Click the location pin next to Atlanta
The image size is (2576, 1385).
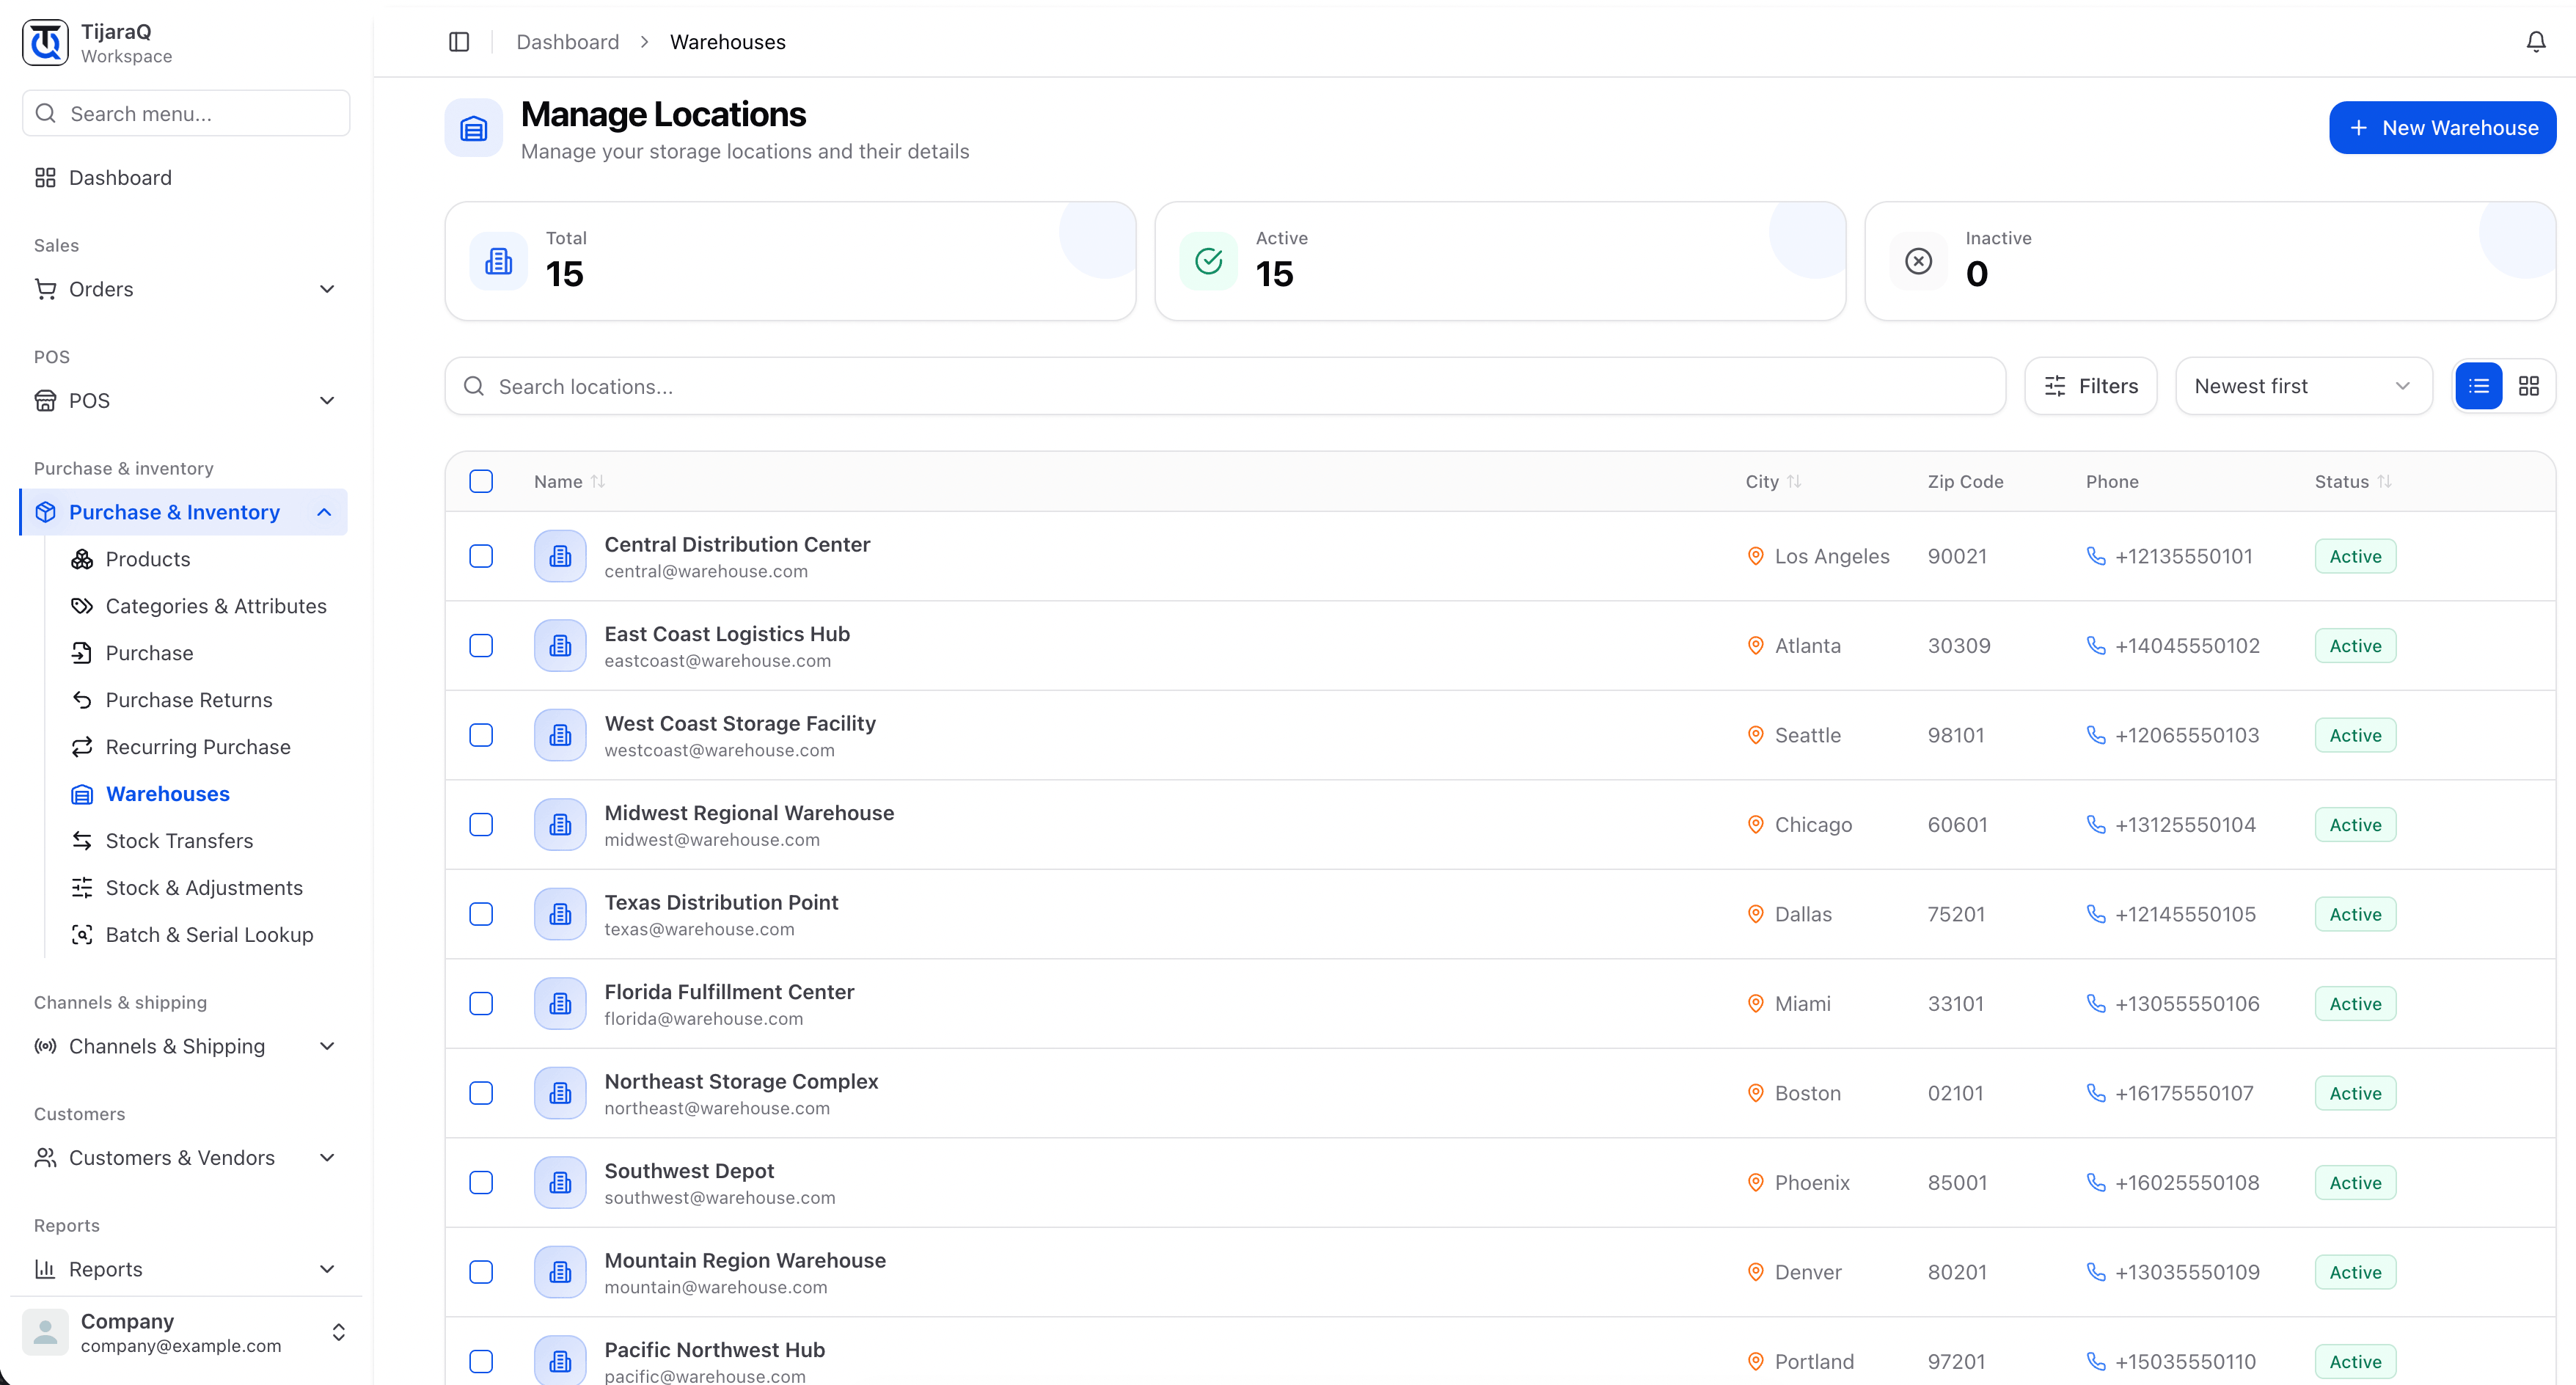pos(1755,646)
